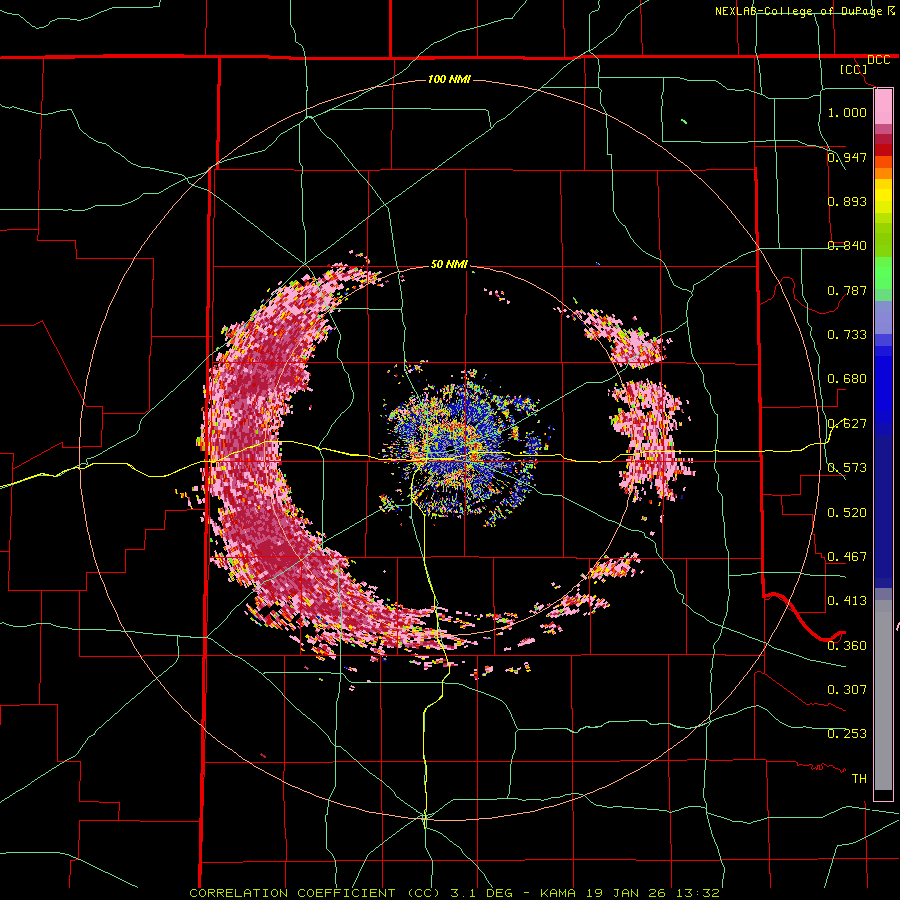Click the 0.307 legend value
The width and height of the screenshot is (900, 900).
click(847, 689)
